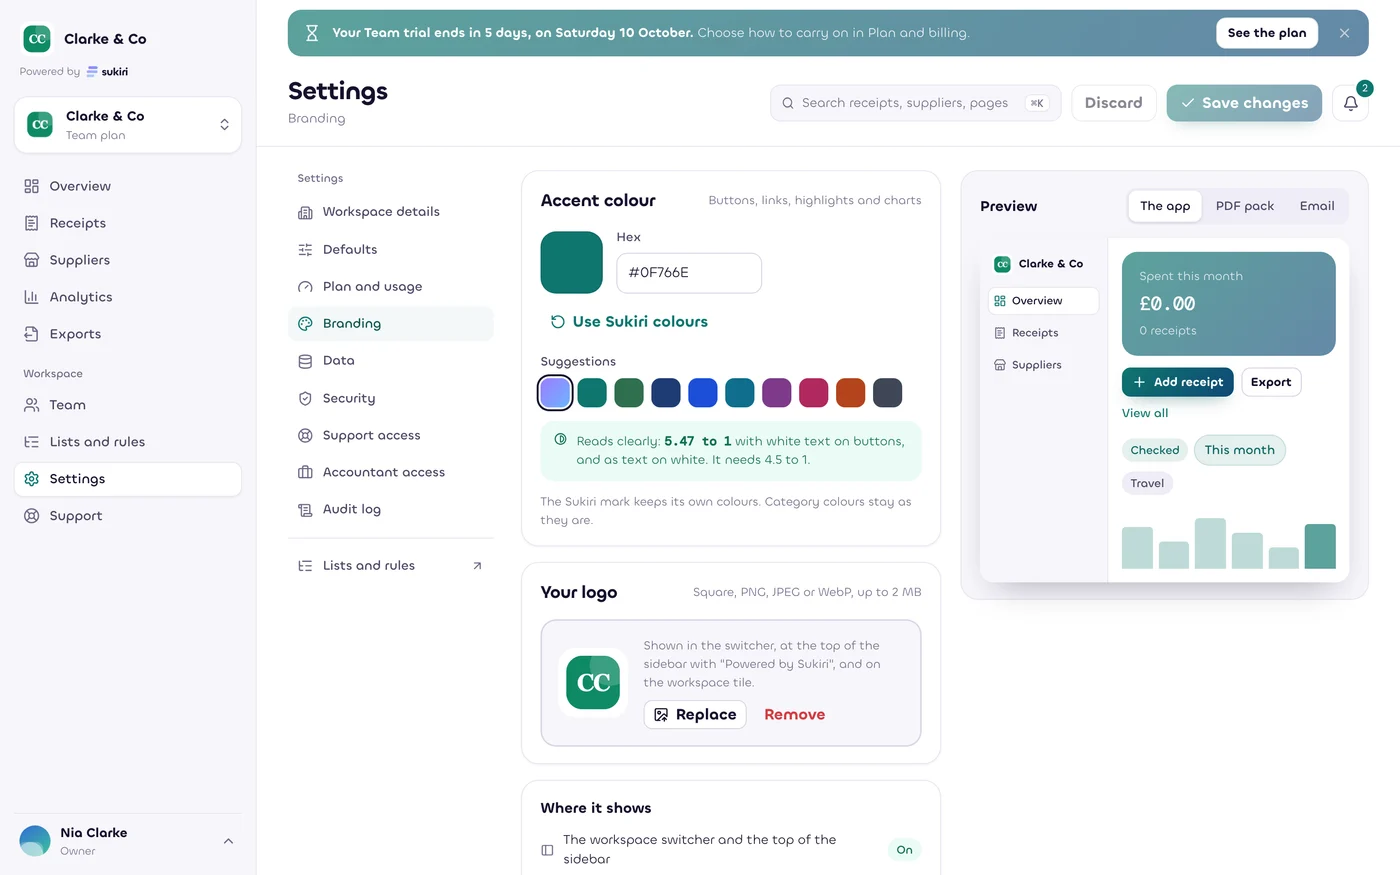Switch preview to PDF pack tab
The image size is (1400, 875).
point(1245,206)
